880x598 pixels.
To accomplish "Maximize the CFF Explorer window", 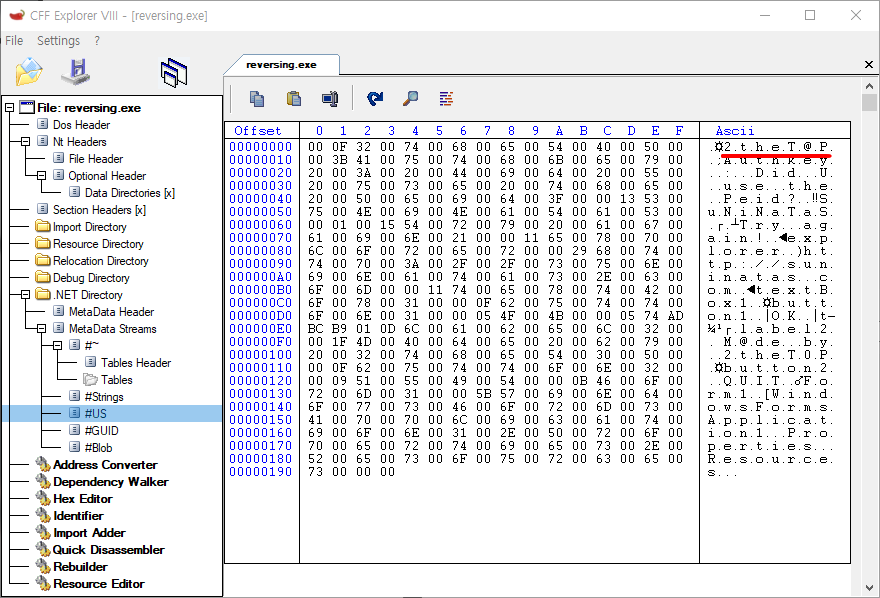I will (810, 15).
